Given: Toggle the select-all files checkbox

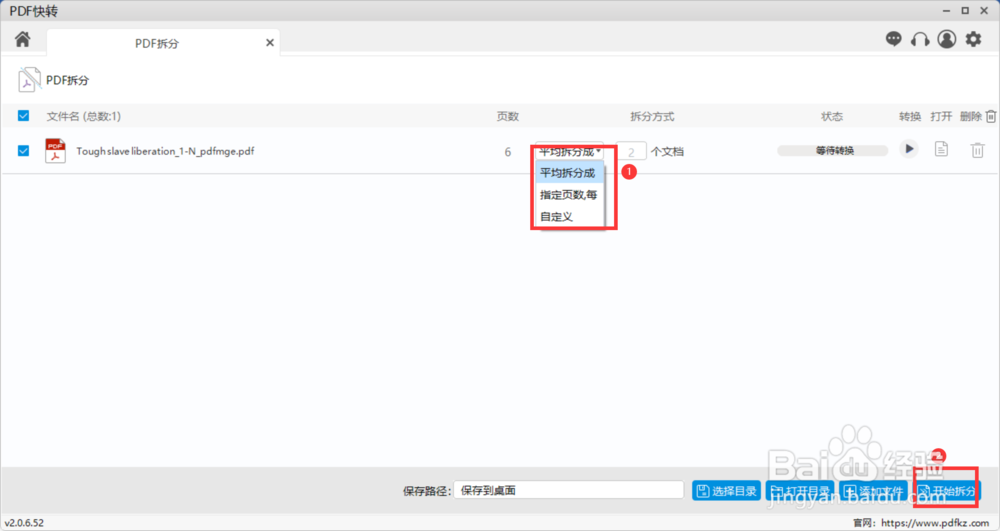Looking at the screenshot, I should click(x=24, y=116).
